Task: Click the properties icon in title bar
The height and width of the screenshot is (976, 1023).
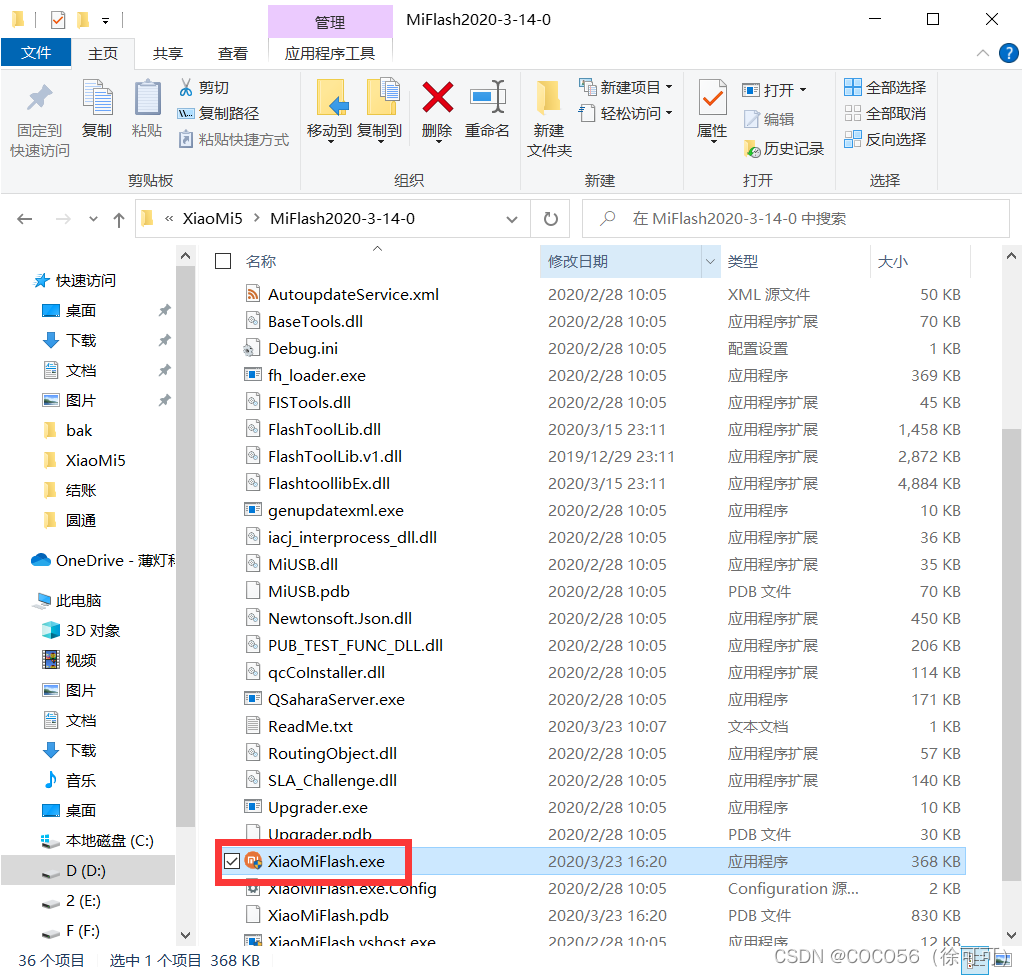Action: 58,20
